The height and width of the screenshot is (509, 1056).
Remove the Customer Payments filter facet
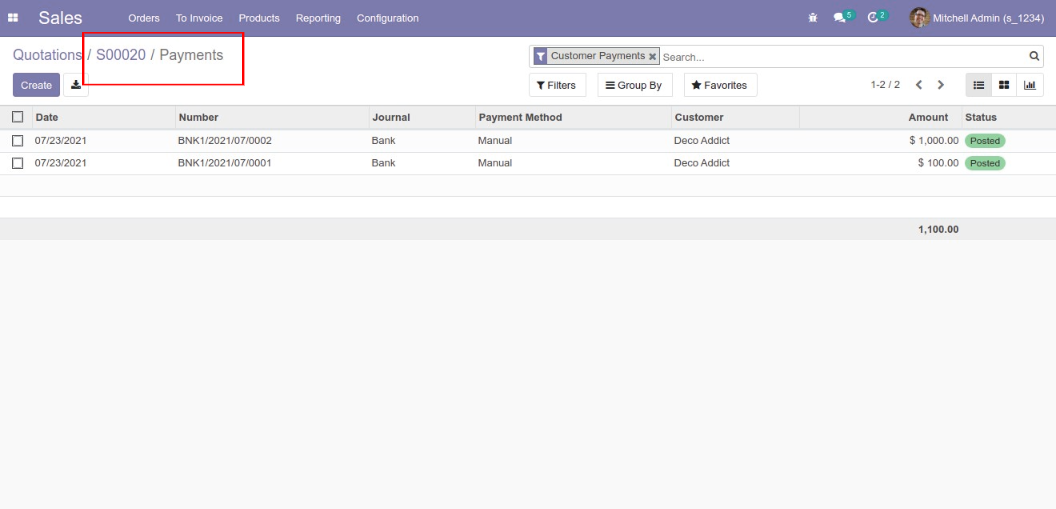coord(652,57)
